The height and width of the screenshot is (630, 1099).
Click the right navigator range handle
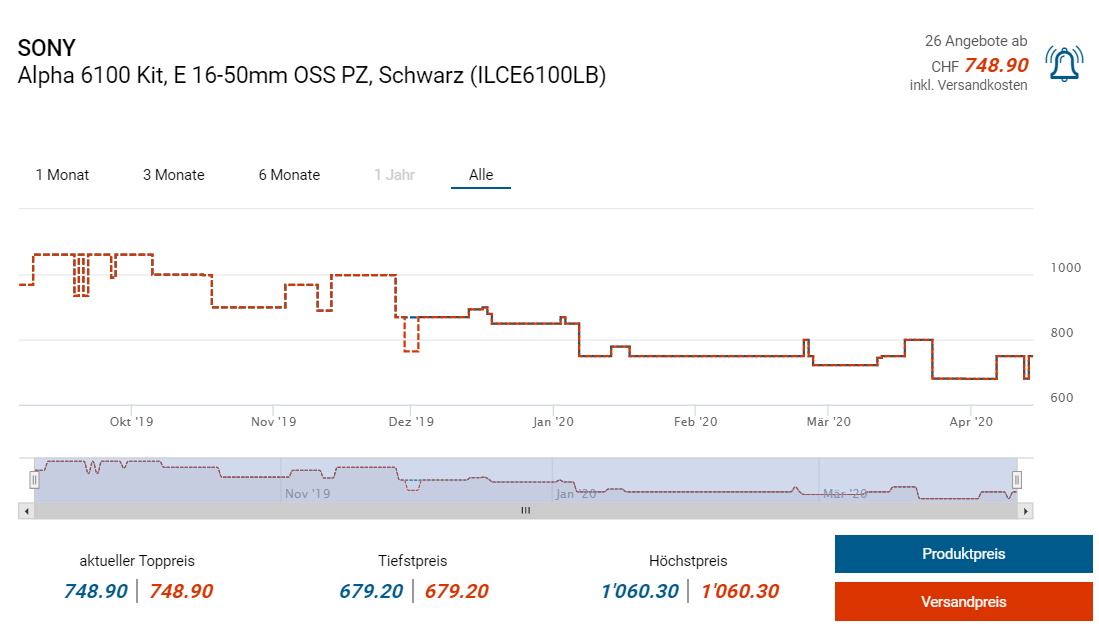[x=1017, y=479]
